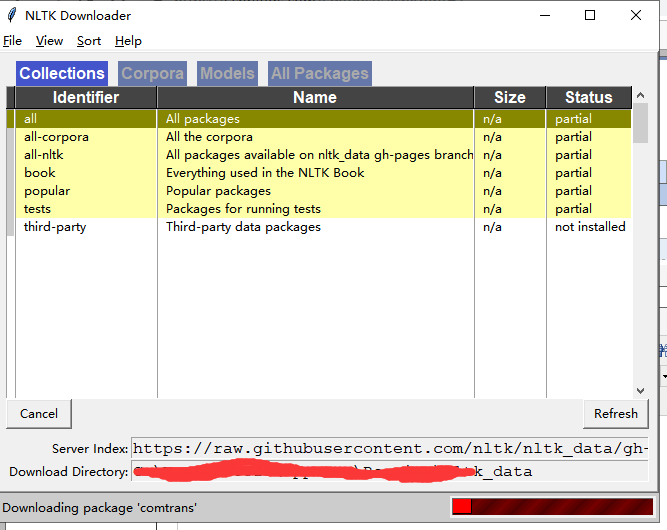Screen dimensions: 667x530
Task: Click the table's vertical scrollbar thumb
Action: tap(640, 123)
